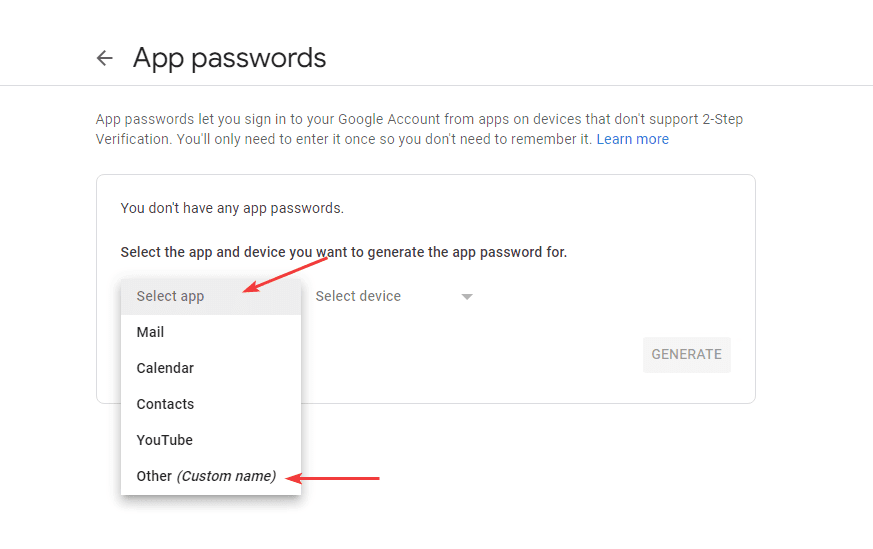
Task: Click the italic "(Custom name)" label
Action: [226, 476]
